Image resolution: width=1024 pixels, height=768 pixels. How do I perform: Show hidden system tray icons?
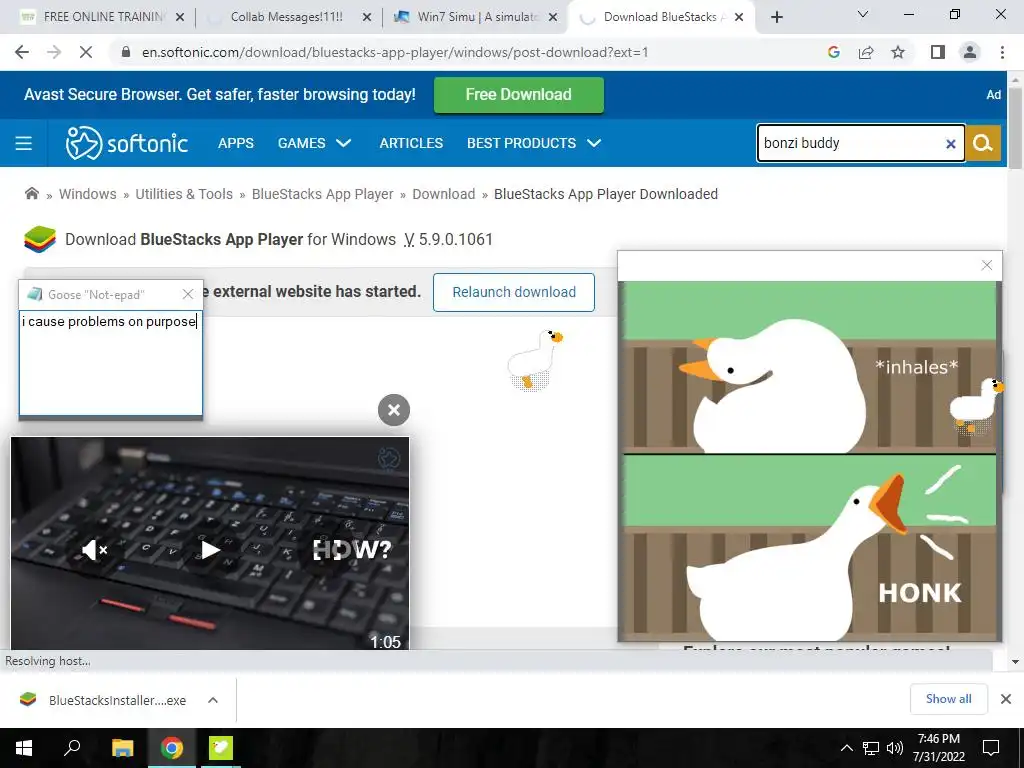pyautogui.click(x=846, y=748)
